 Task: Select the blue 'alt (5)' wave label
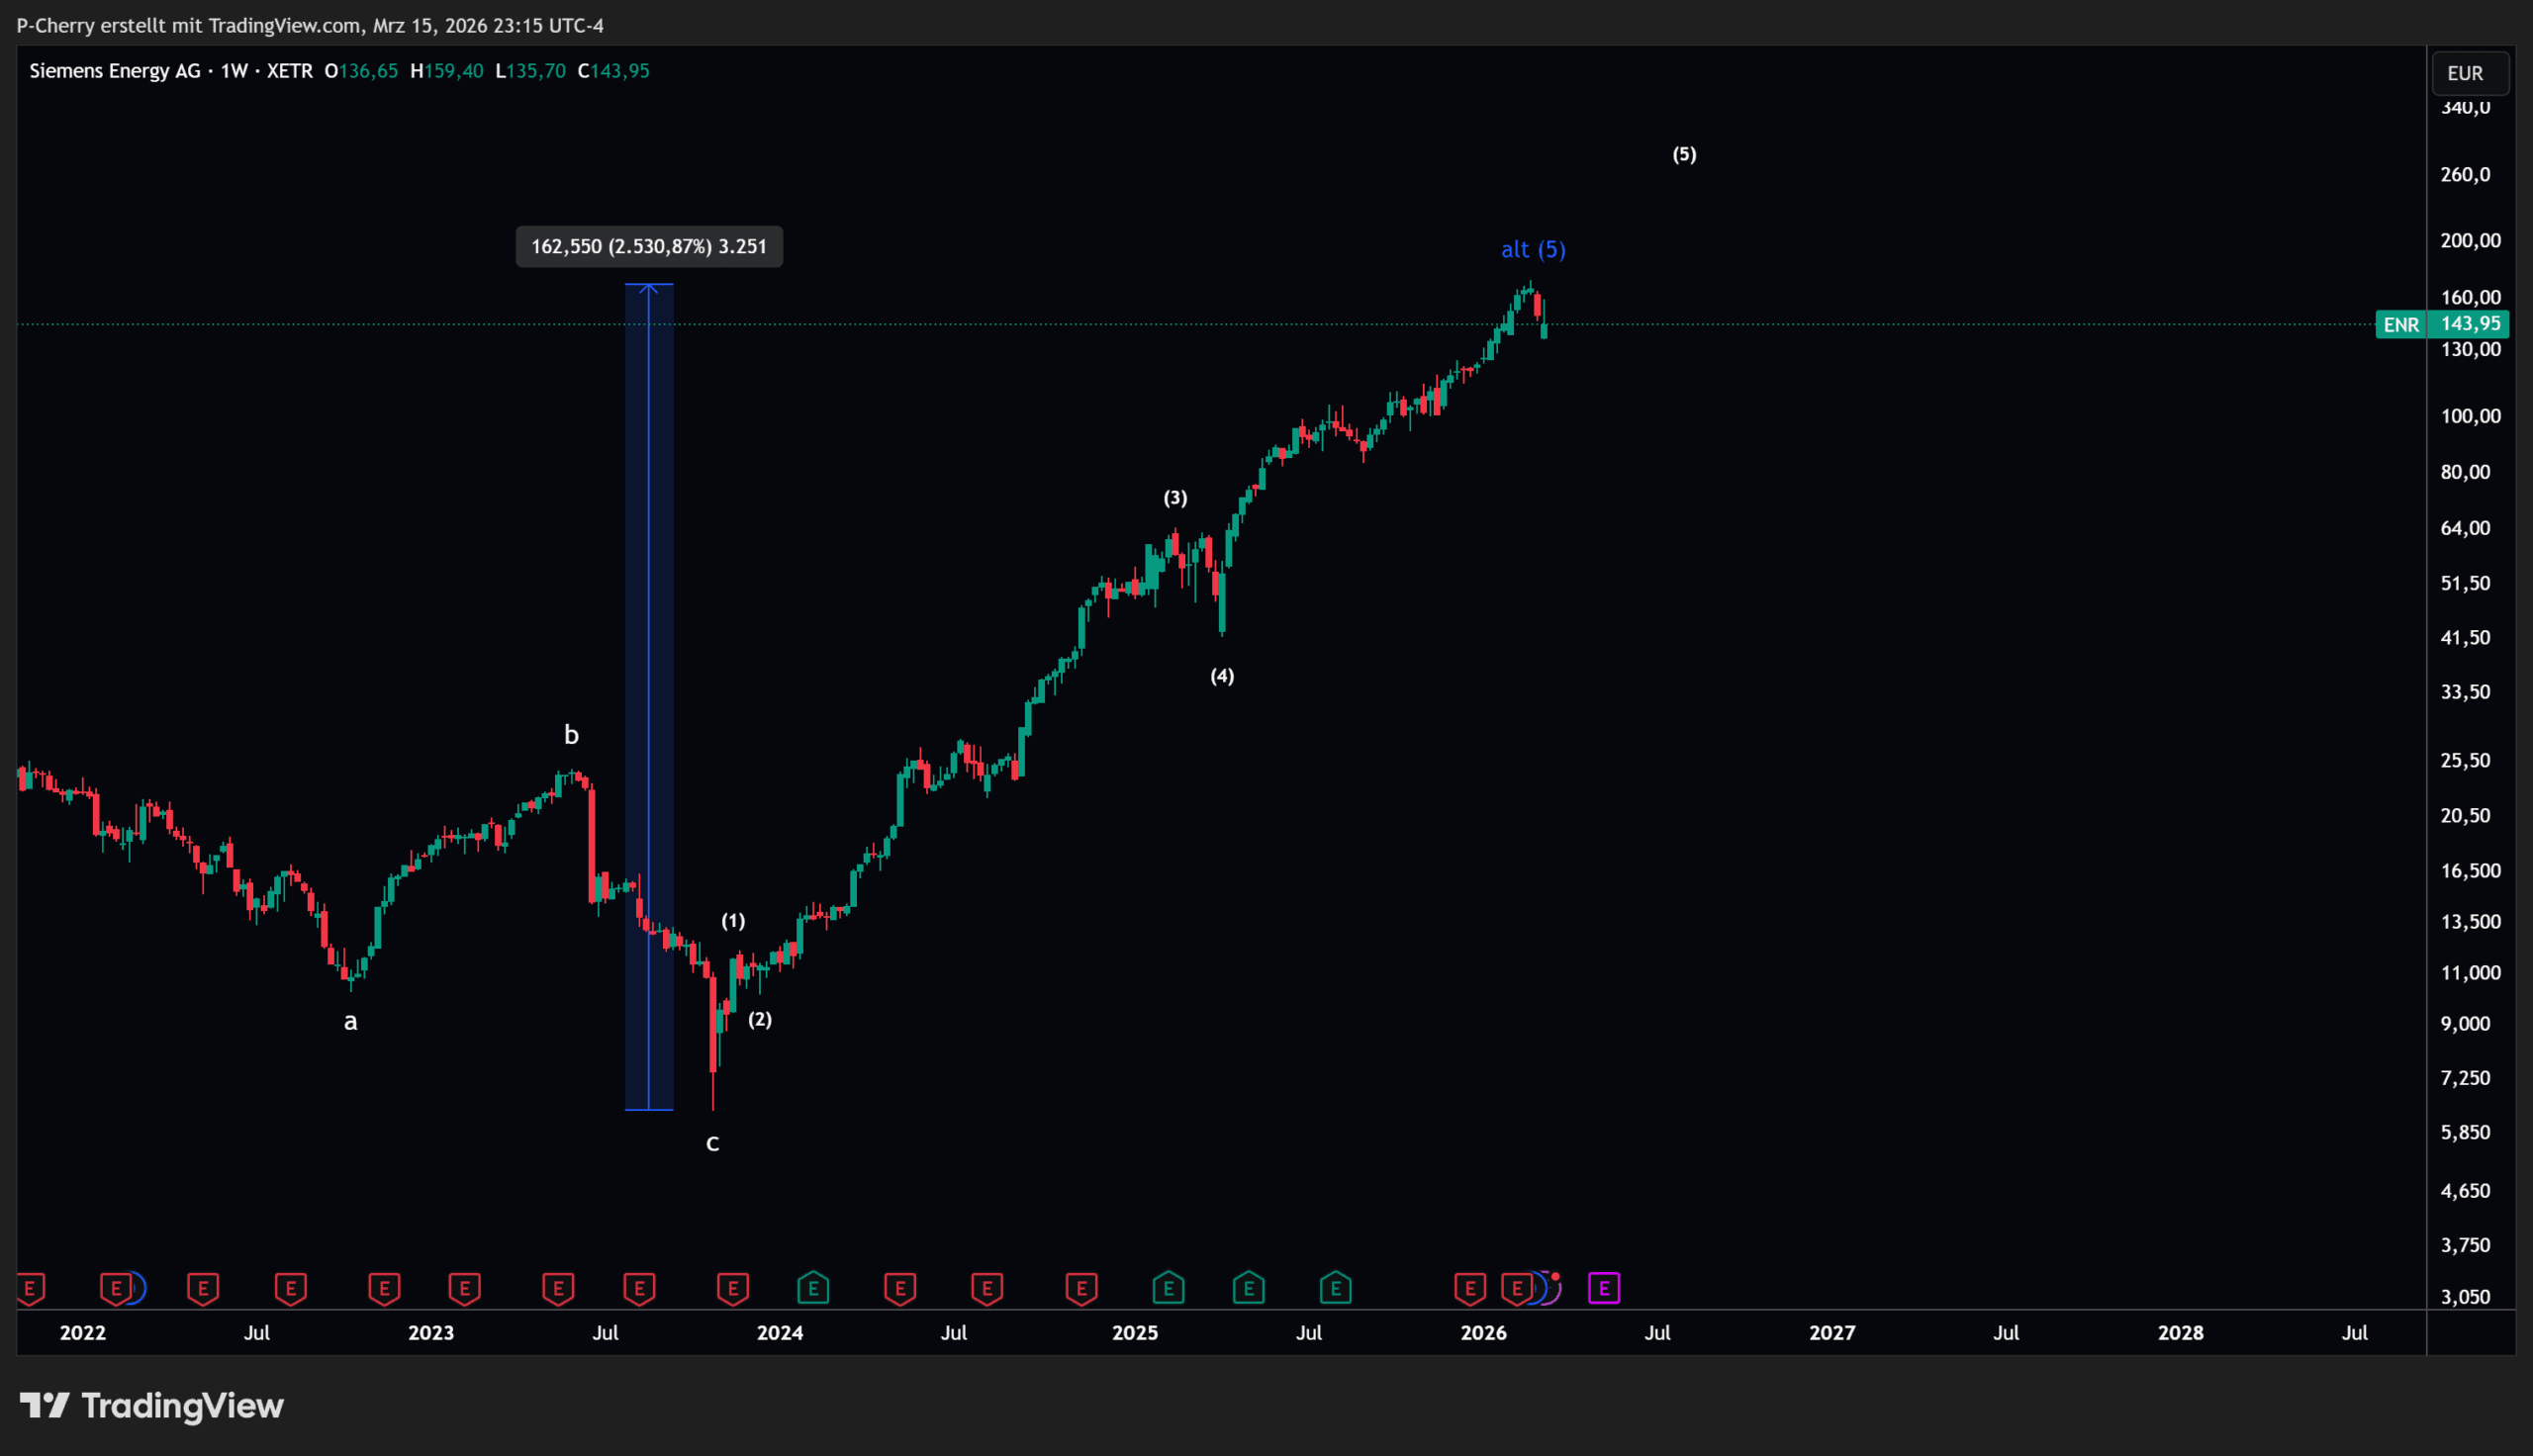tap(1533, 250)
